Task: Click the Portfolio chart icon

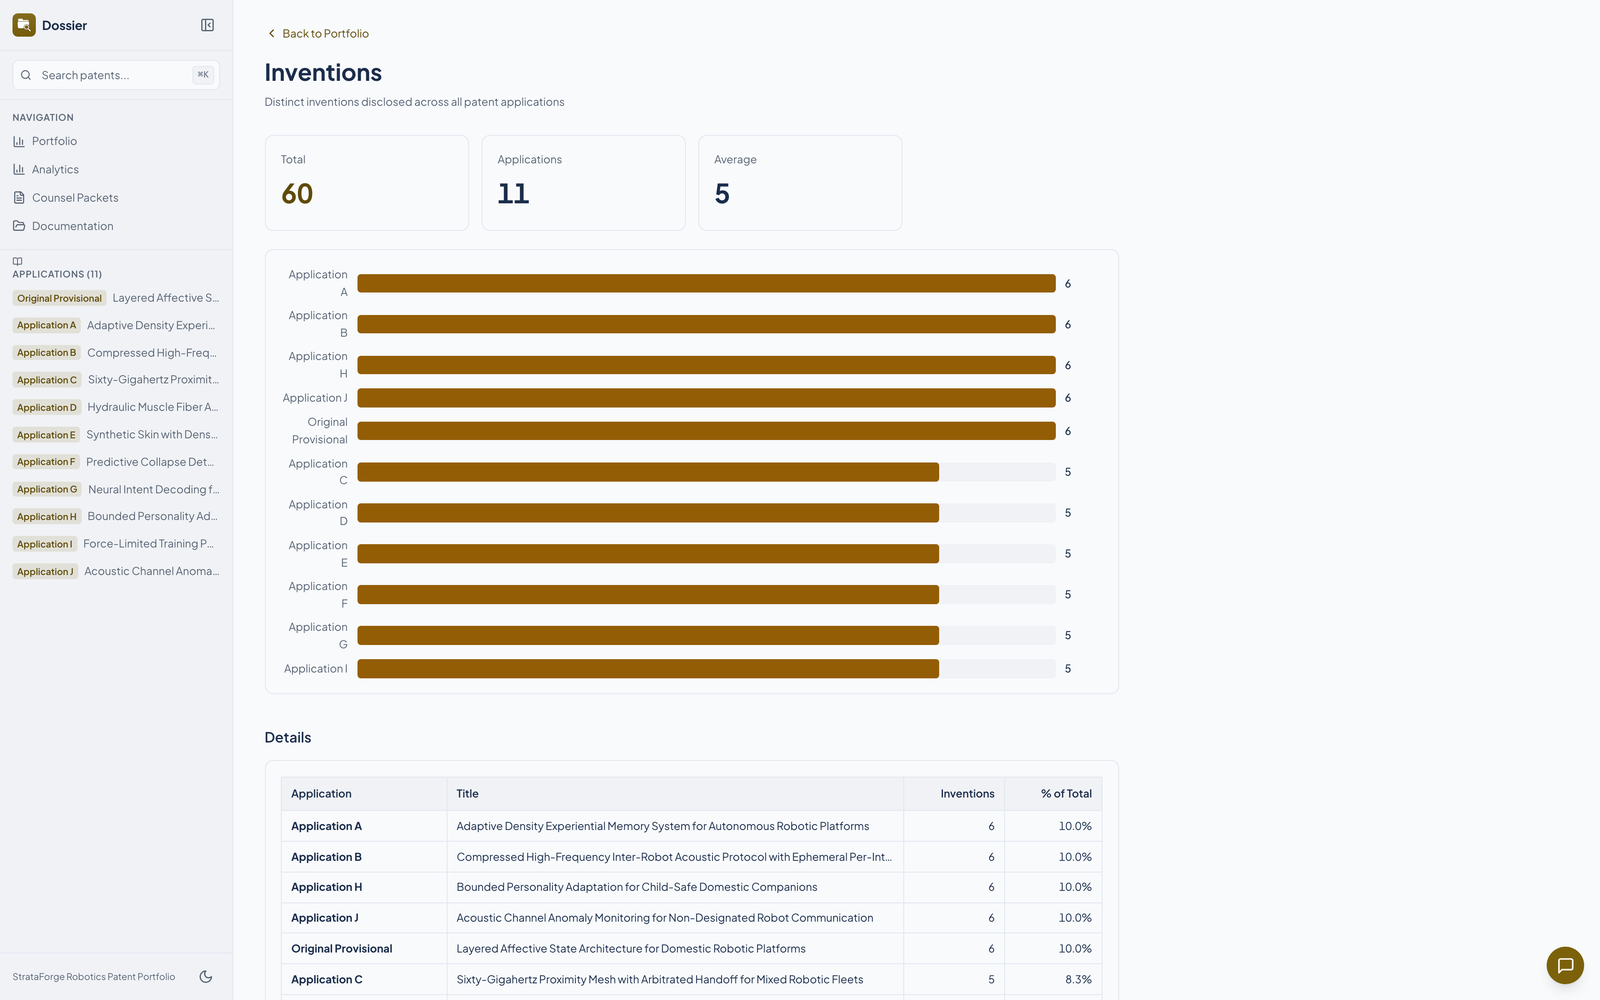Action: coord(19,141)
